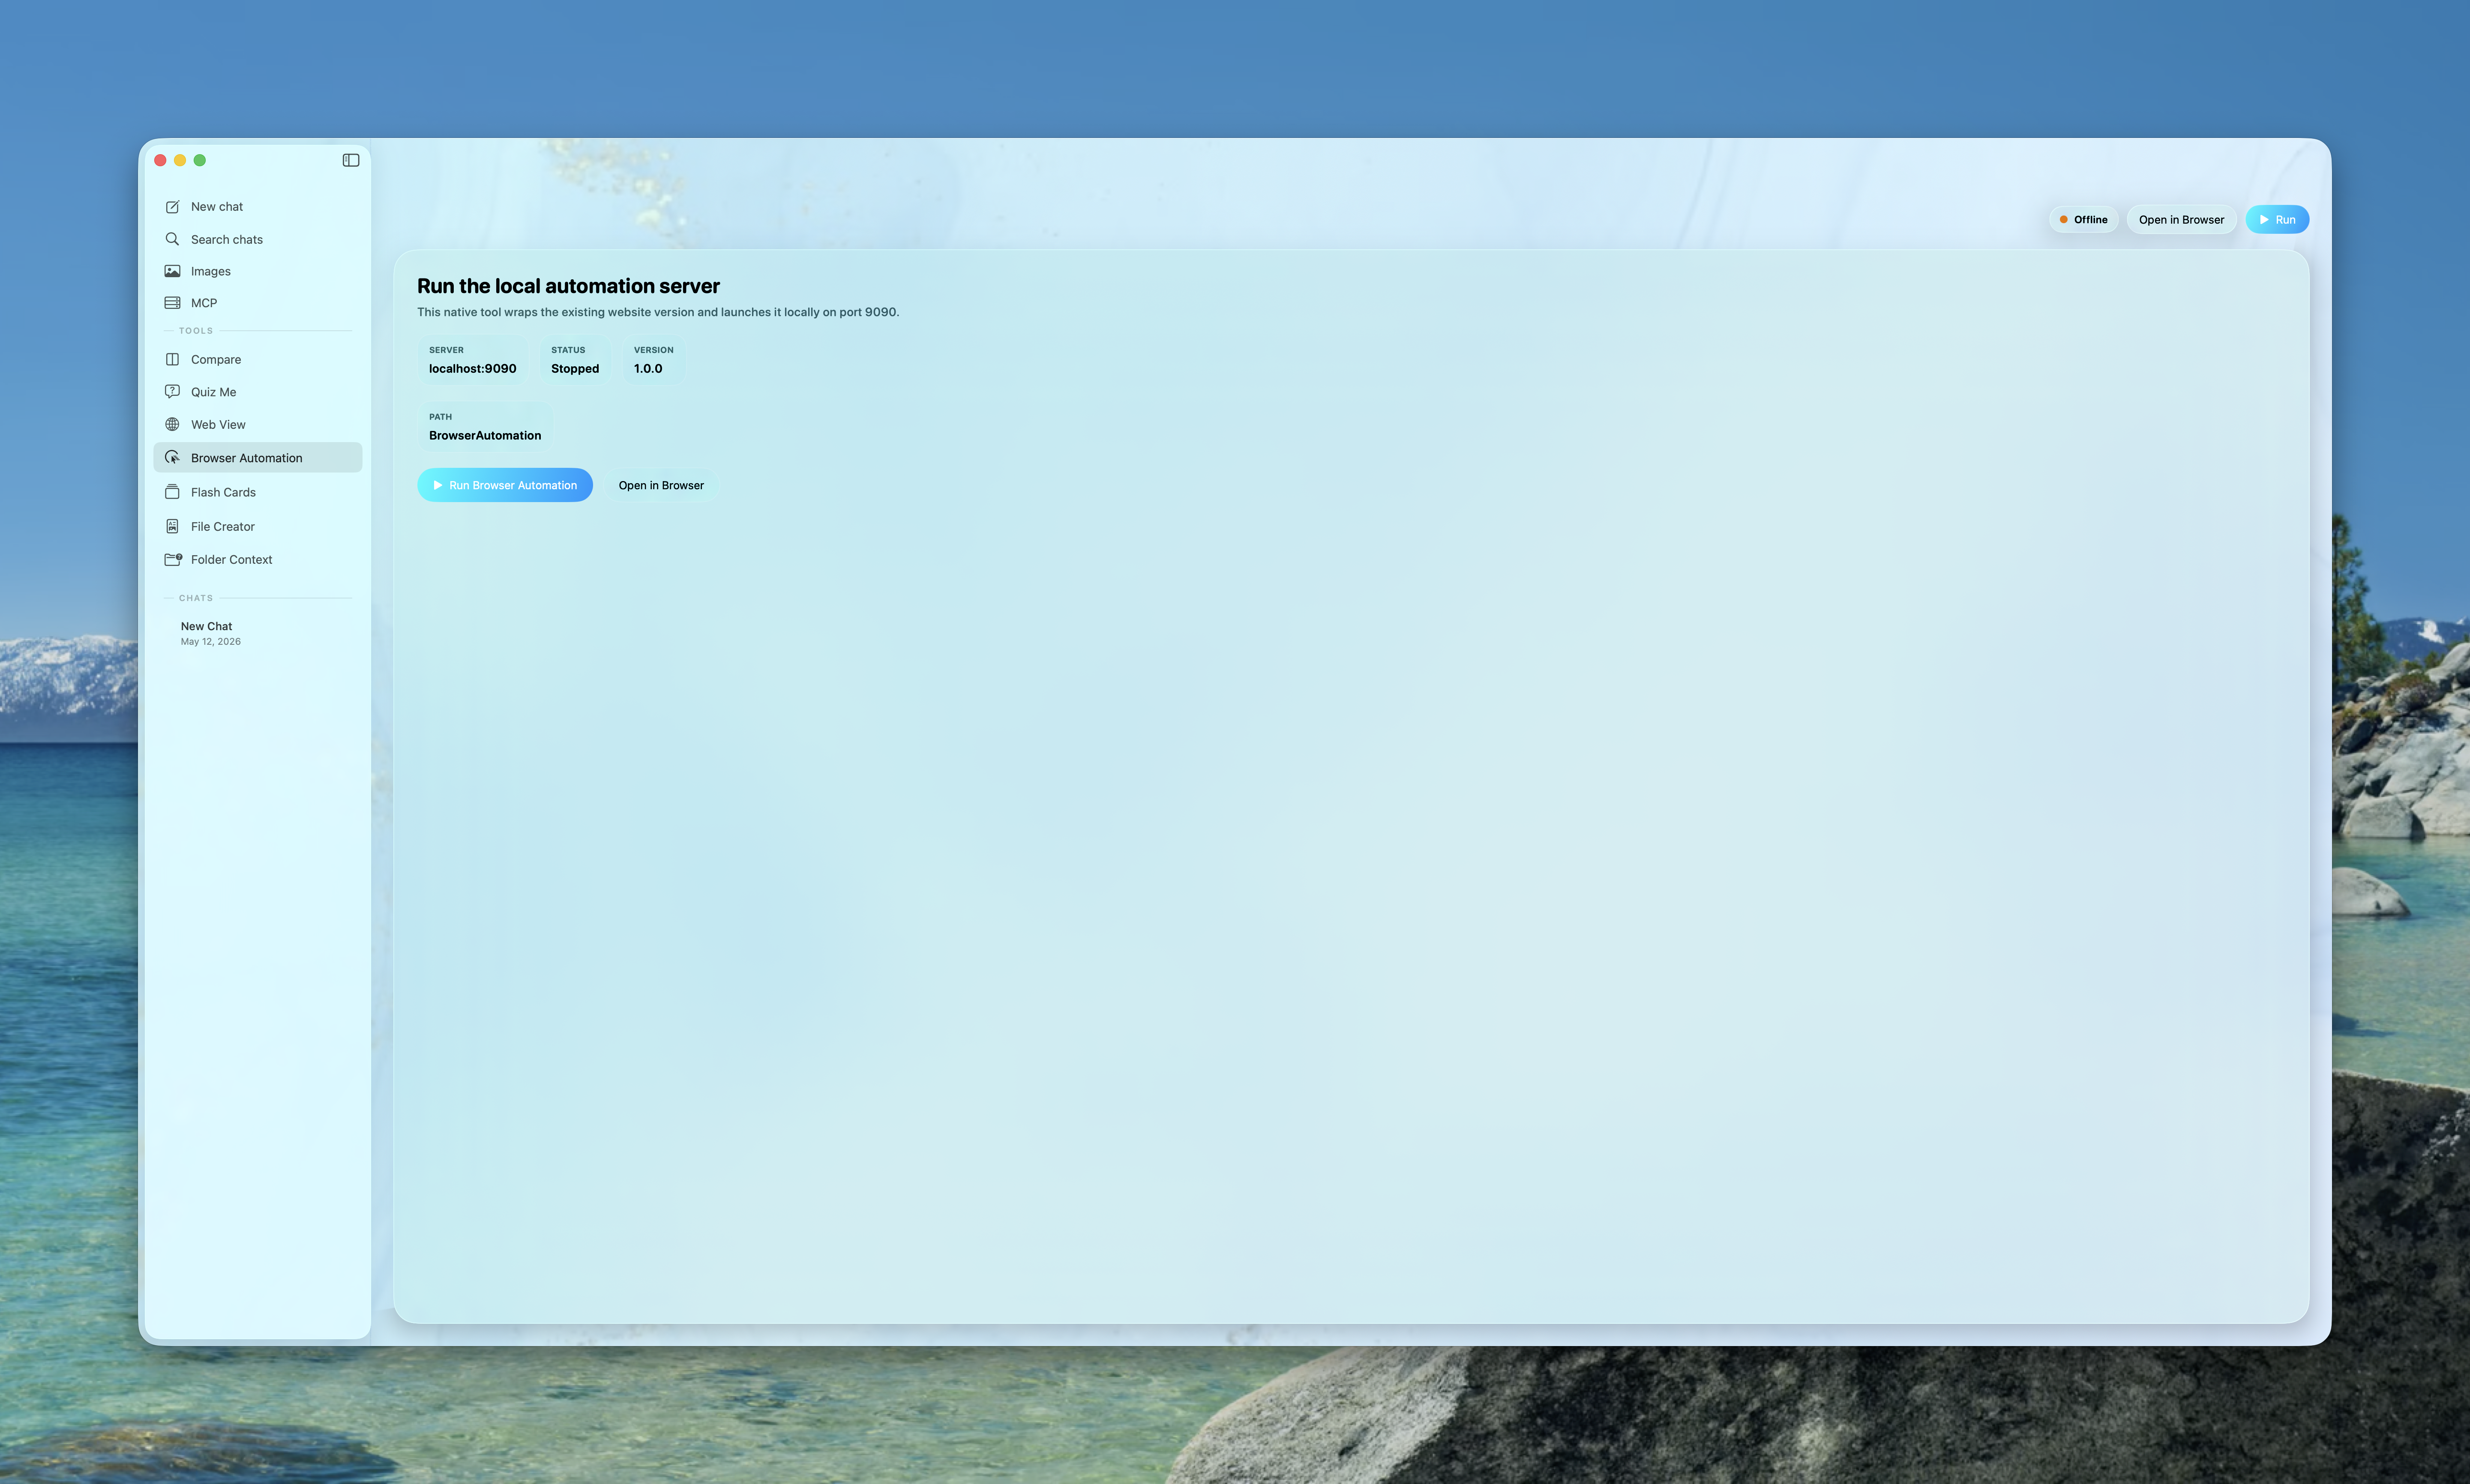The height and width of the screenshot is (1484, 2470).
Task: Click the Flash Cards stack icon
Action: click(x=172, y=492)
